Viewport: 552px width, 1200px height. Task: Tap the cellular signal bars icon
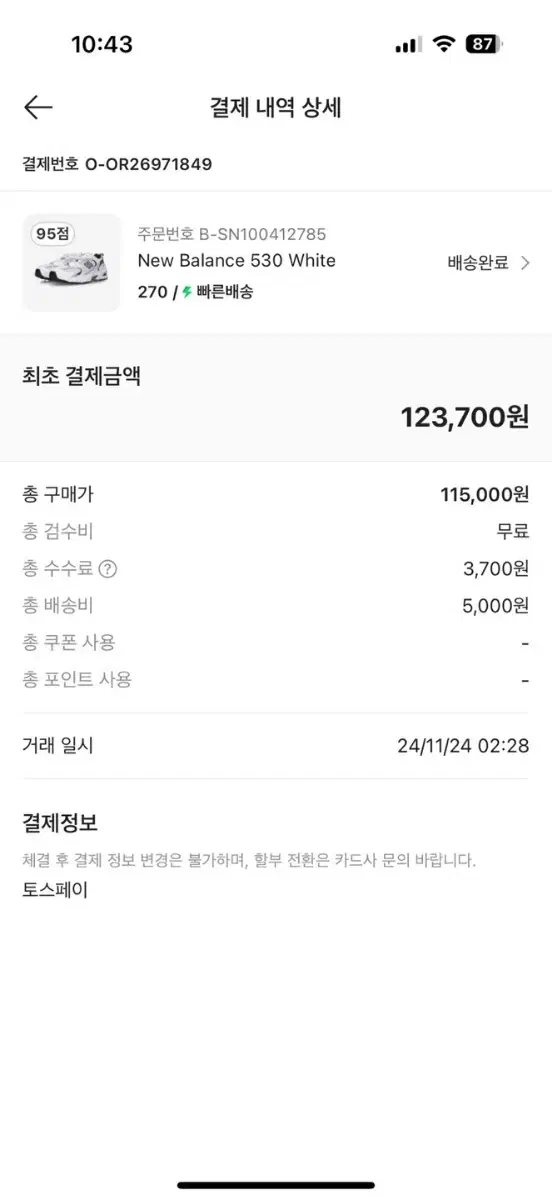[x=408, y=45]
